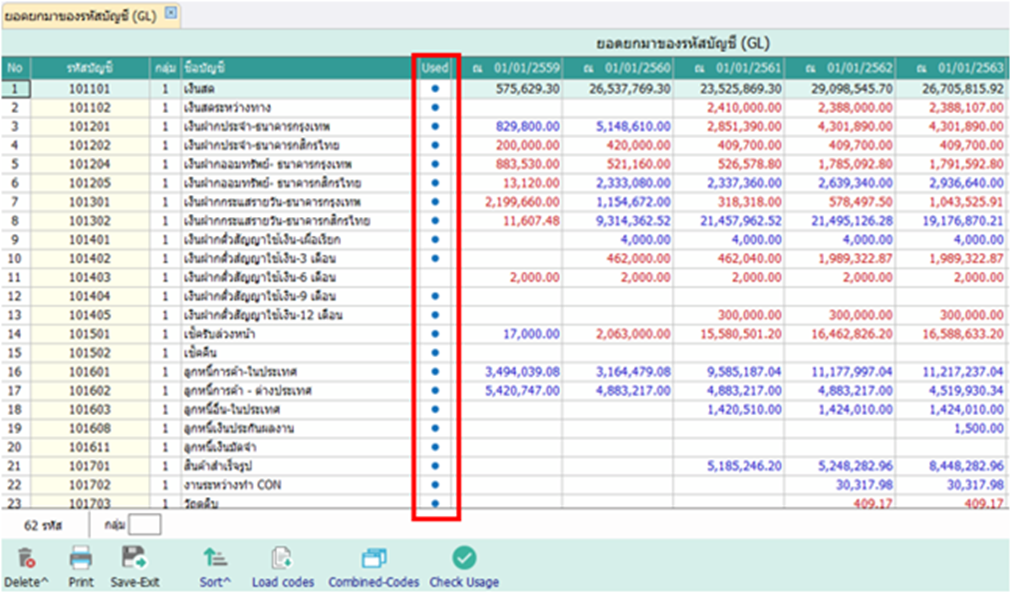Click the กลุ่ม column header

[x=165, y=68]
